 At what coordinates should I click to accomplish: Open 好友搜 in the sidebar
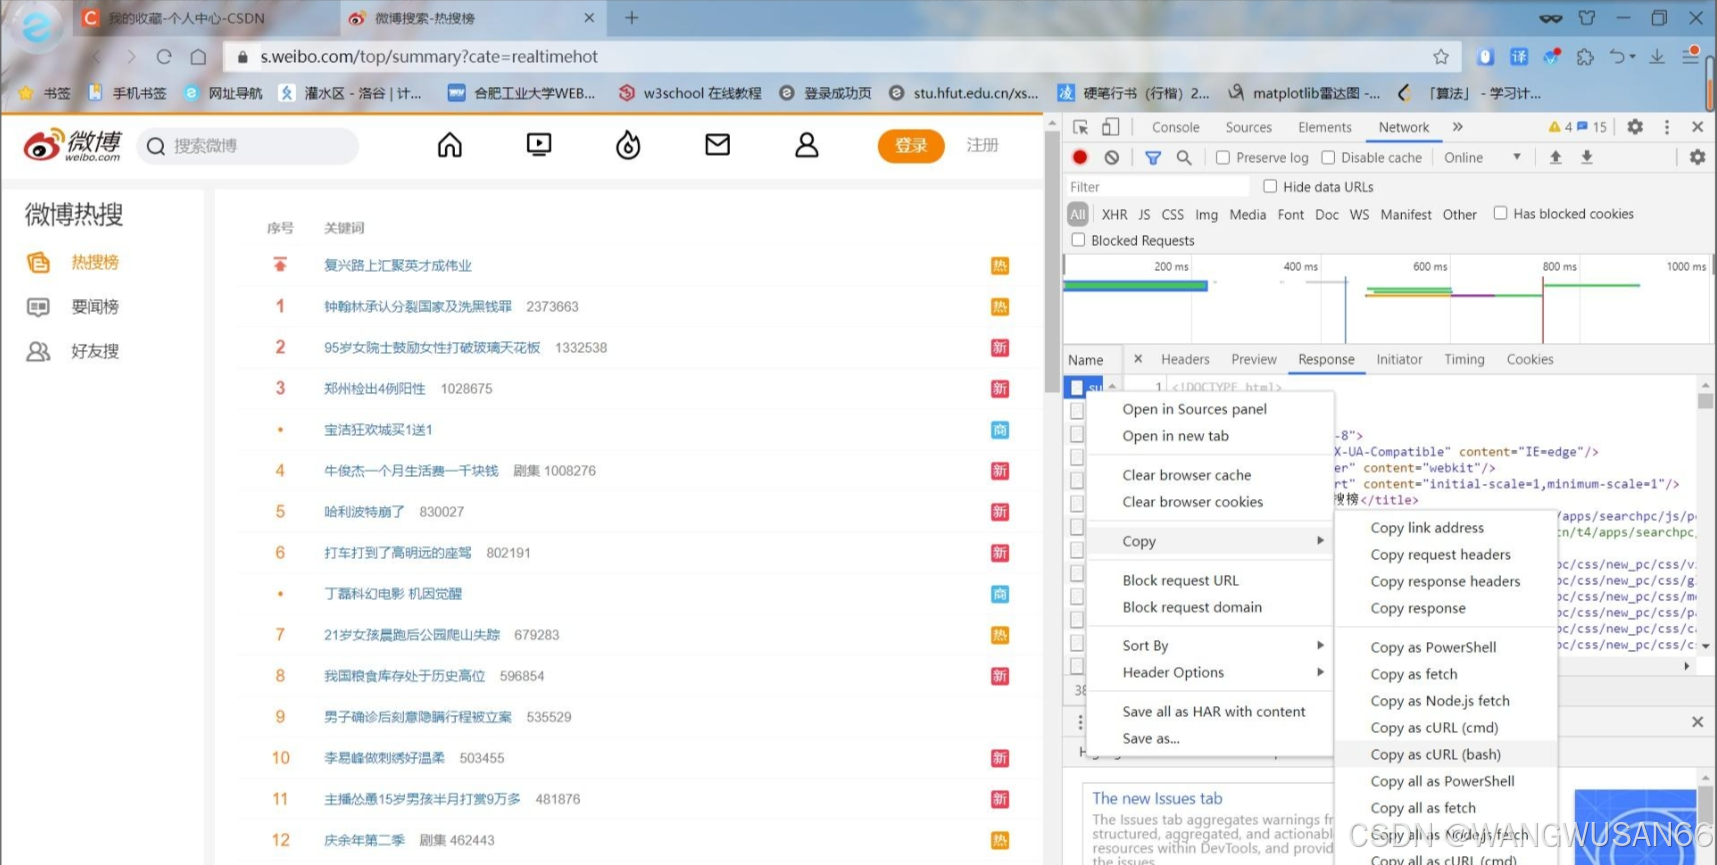[95, 351]
